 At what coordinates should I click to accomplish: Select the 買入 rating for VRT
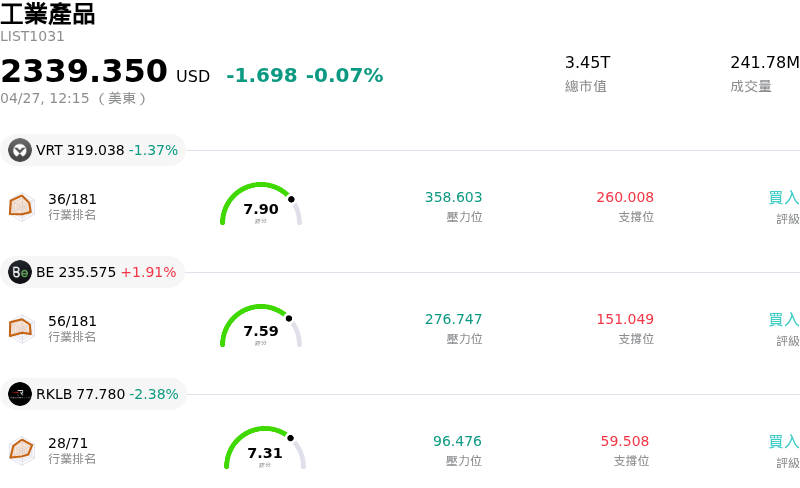pos(783,198)
